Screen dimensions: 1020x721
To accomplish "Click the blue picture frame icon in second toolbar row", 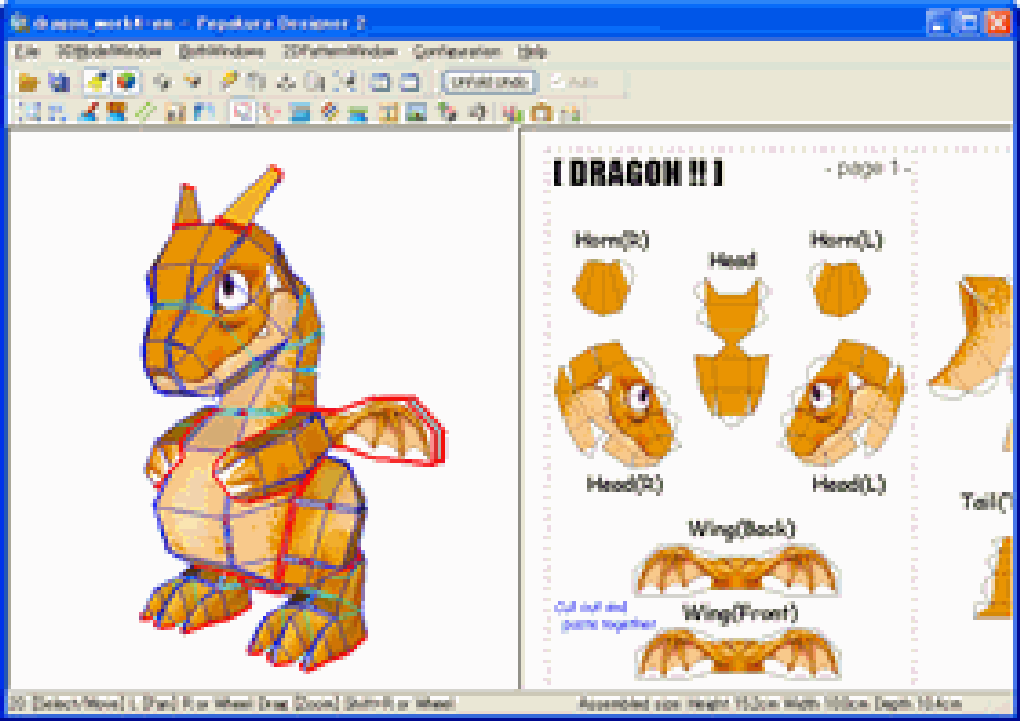I will [x=299, y=113].
